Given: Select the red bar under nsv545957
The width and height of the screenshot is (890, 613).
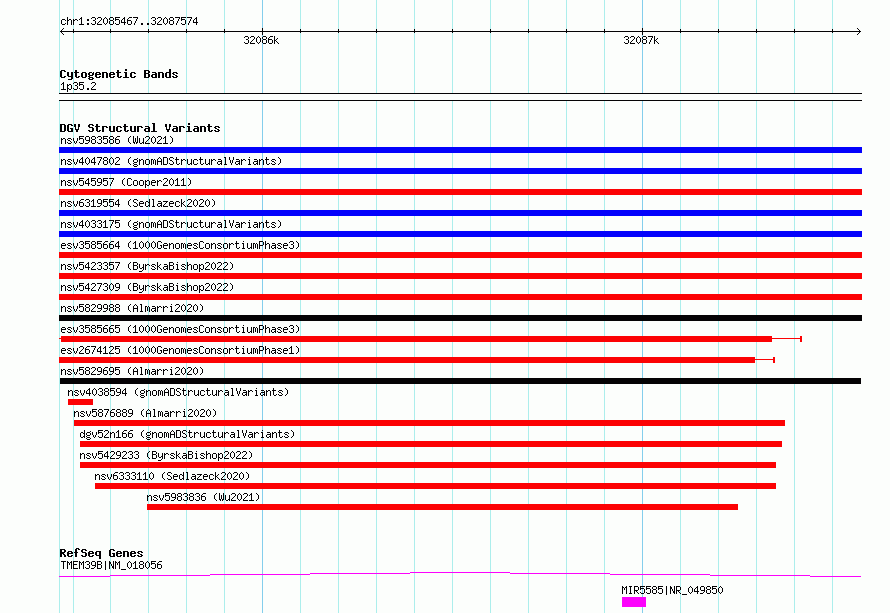Looking at the screenshot, I should 460,192.
